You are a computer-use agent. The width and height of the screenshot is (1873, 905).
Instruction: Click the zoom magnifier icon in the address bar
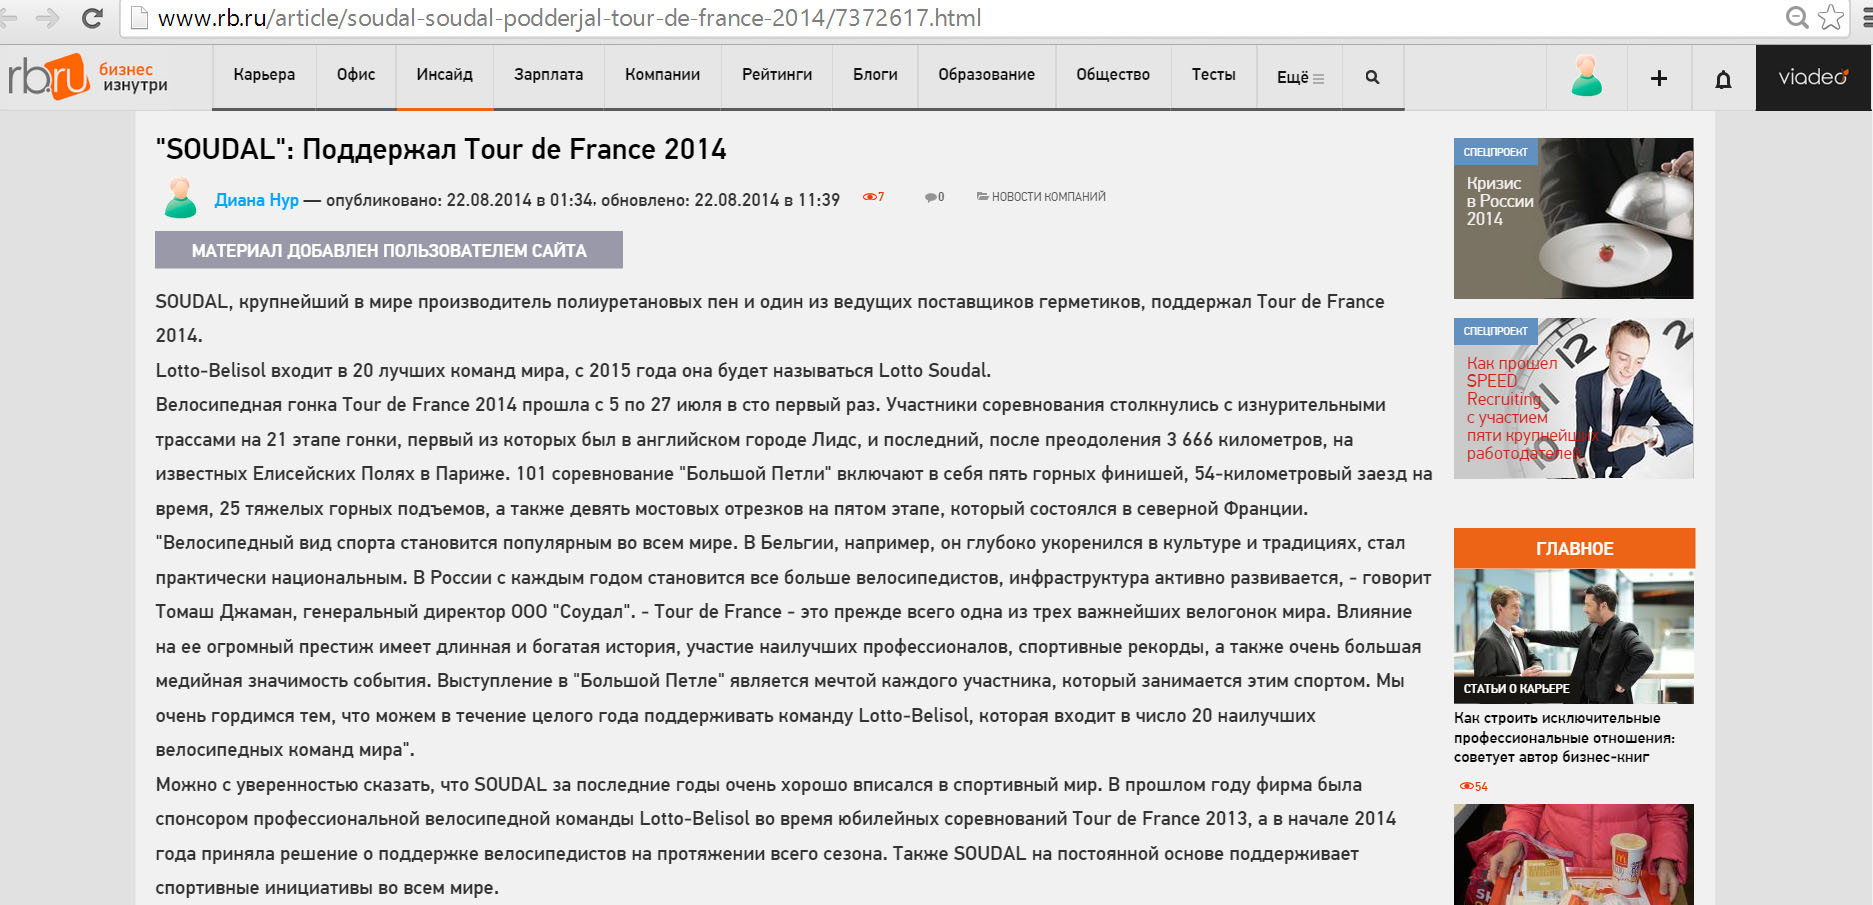pyautogui.click(x=1797, y=17)
